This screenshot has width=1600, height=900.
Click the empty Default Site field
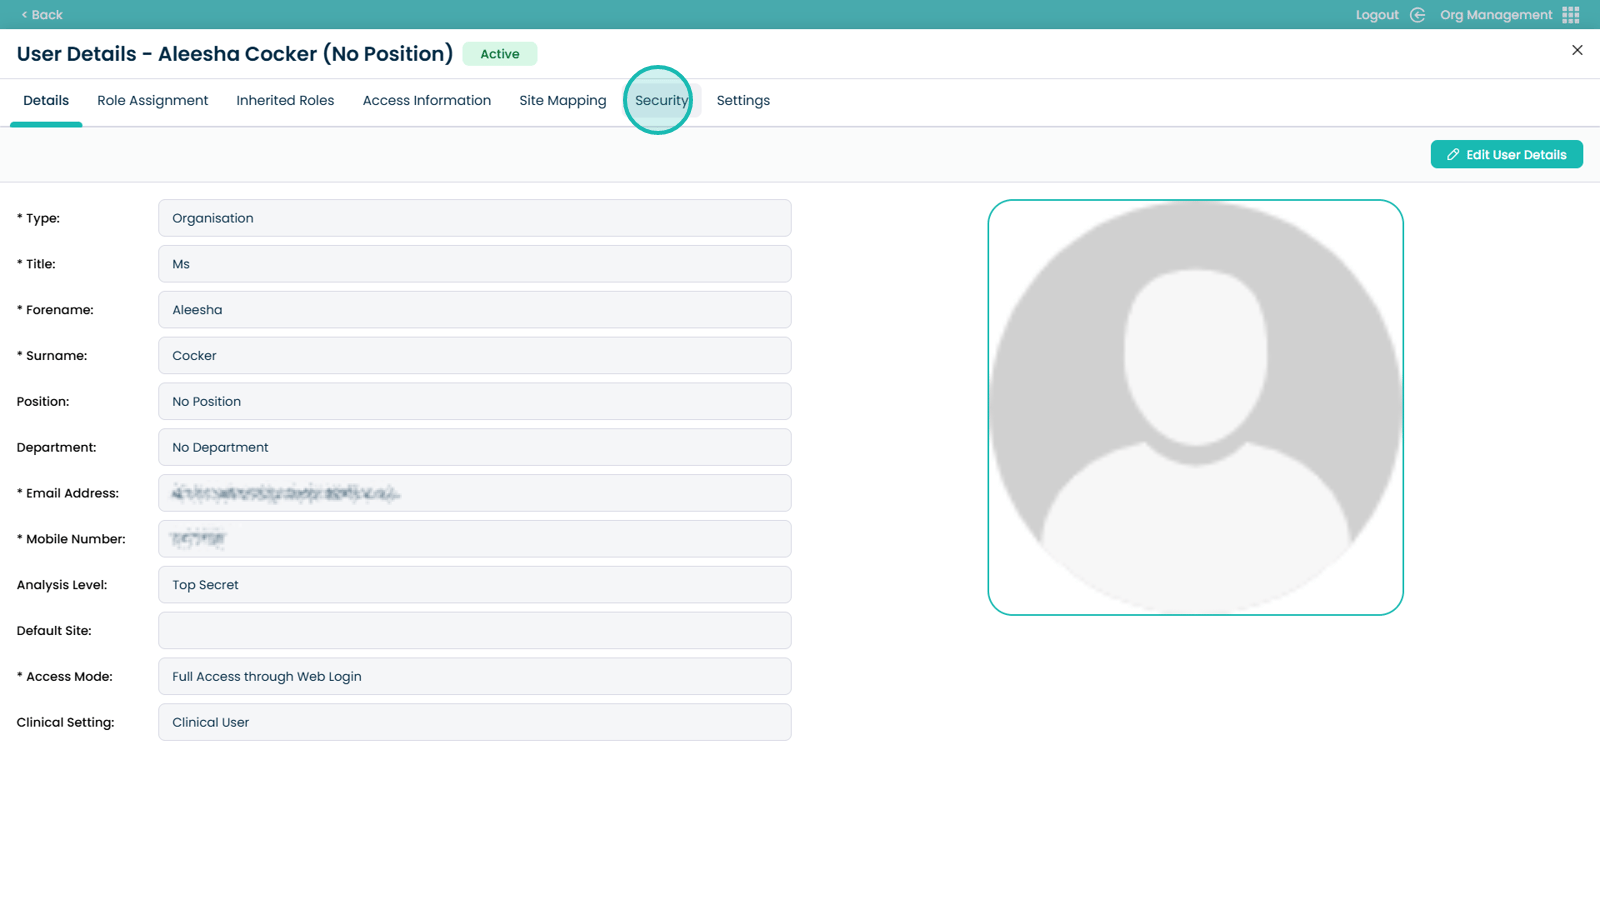[x=474, y=631]
